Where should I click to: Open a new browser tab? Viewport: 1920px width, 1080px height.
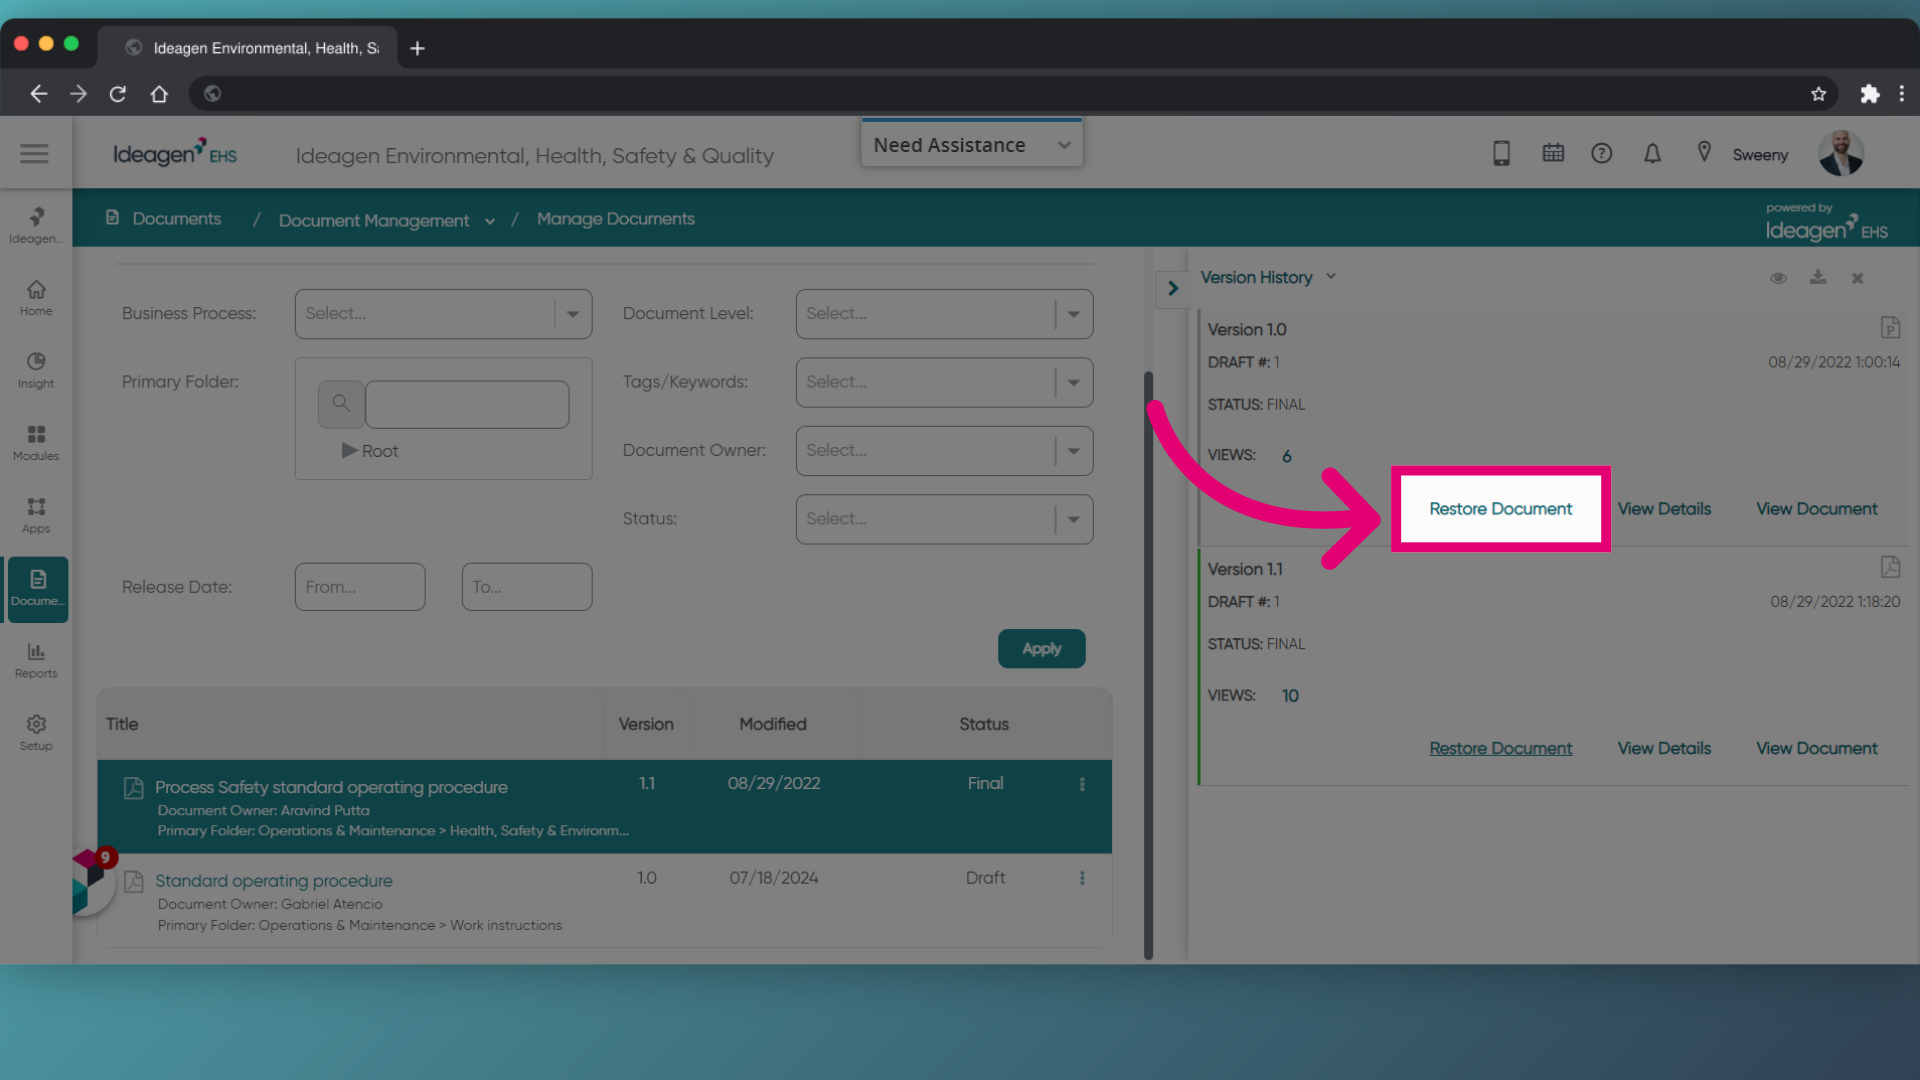[x=417, y=48]
